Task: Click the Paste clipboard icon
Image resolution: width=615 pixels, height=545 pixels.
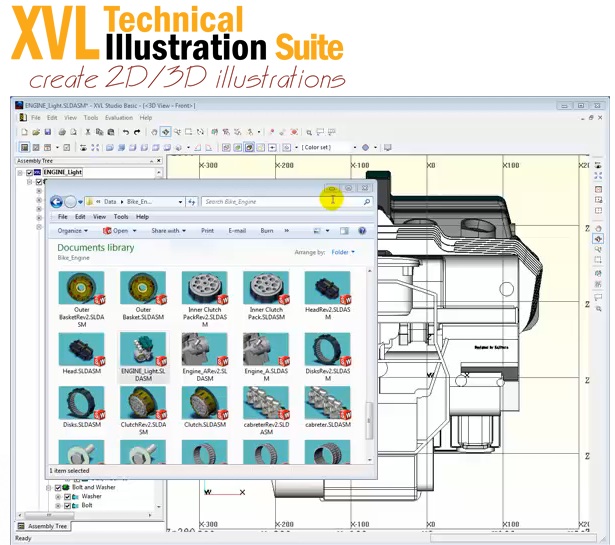Action: click(111, 133)
